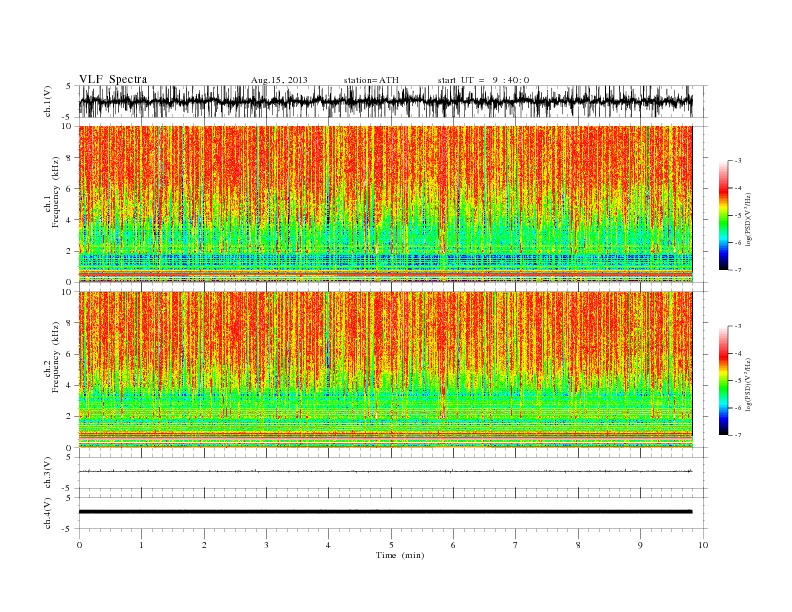This screenshot has height=612, width=792.
Task: Click the '3' tick on time axis
Action: click(x=266, y=545)
